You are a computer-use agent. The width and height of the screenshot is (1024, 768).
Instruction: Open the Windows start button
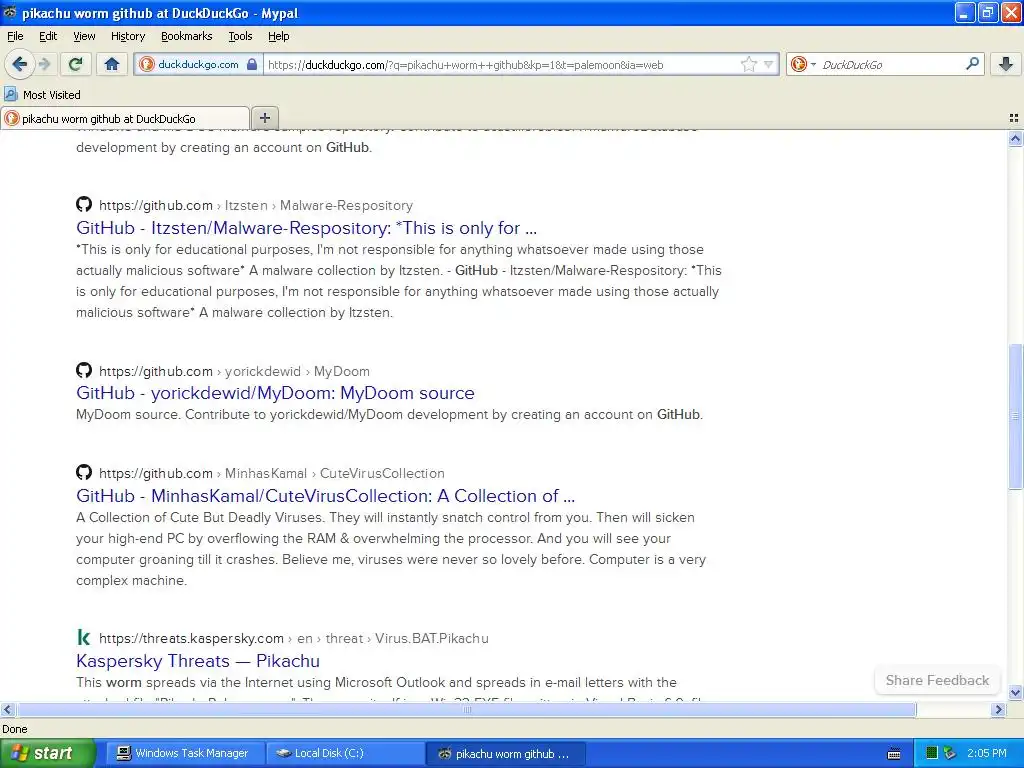47,753
